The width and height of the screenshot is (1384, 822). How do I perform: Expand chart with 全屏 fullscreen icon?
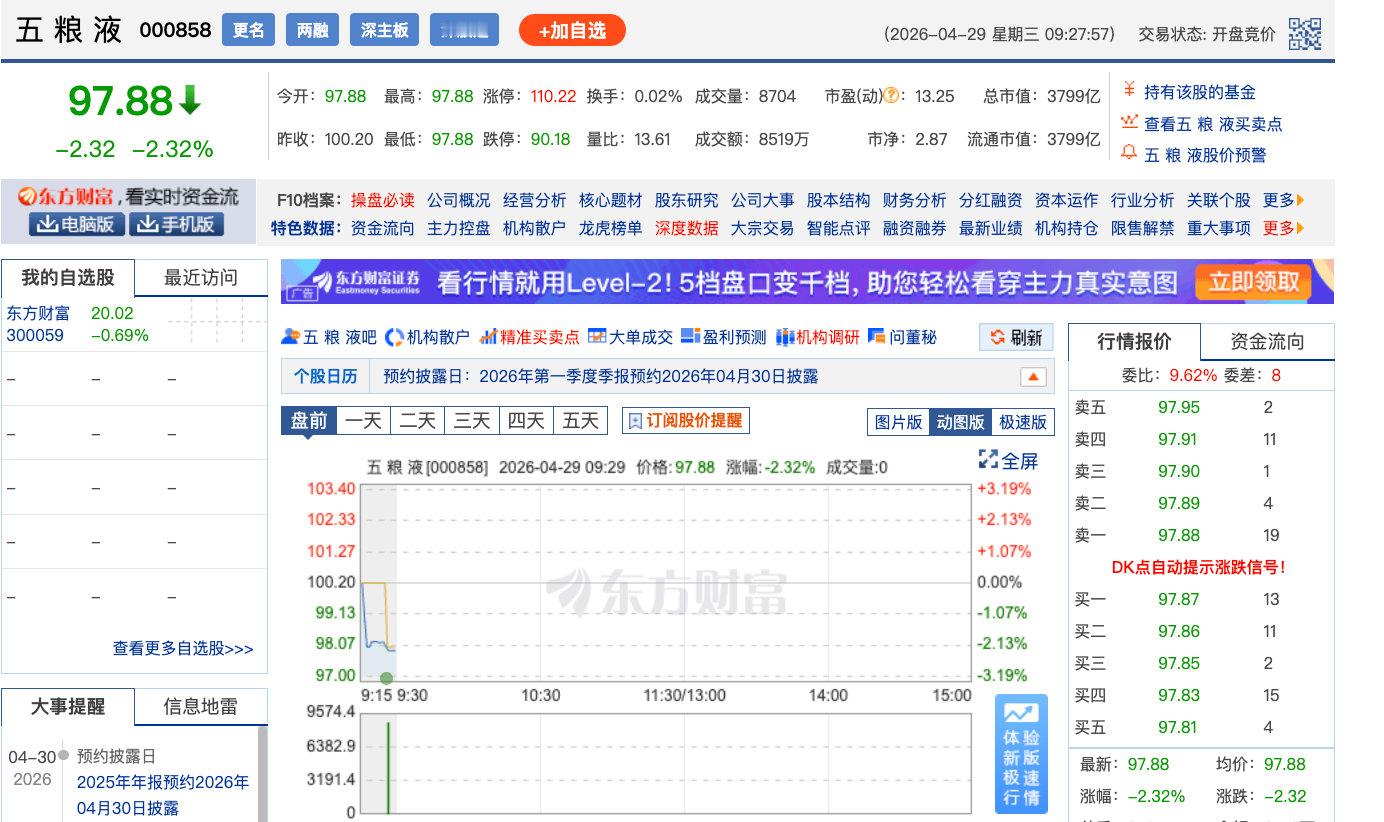tap(1008, 460)
